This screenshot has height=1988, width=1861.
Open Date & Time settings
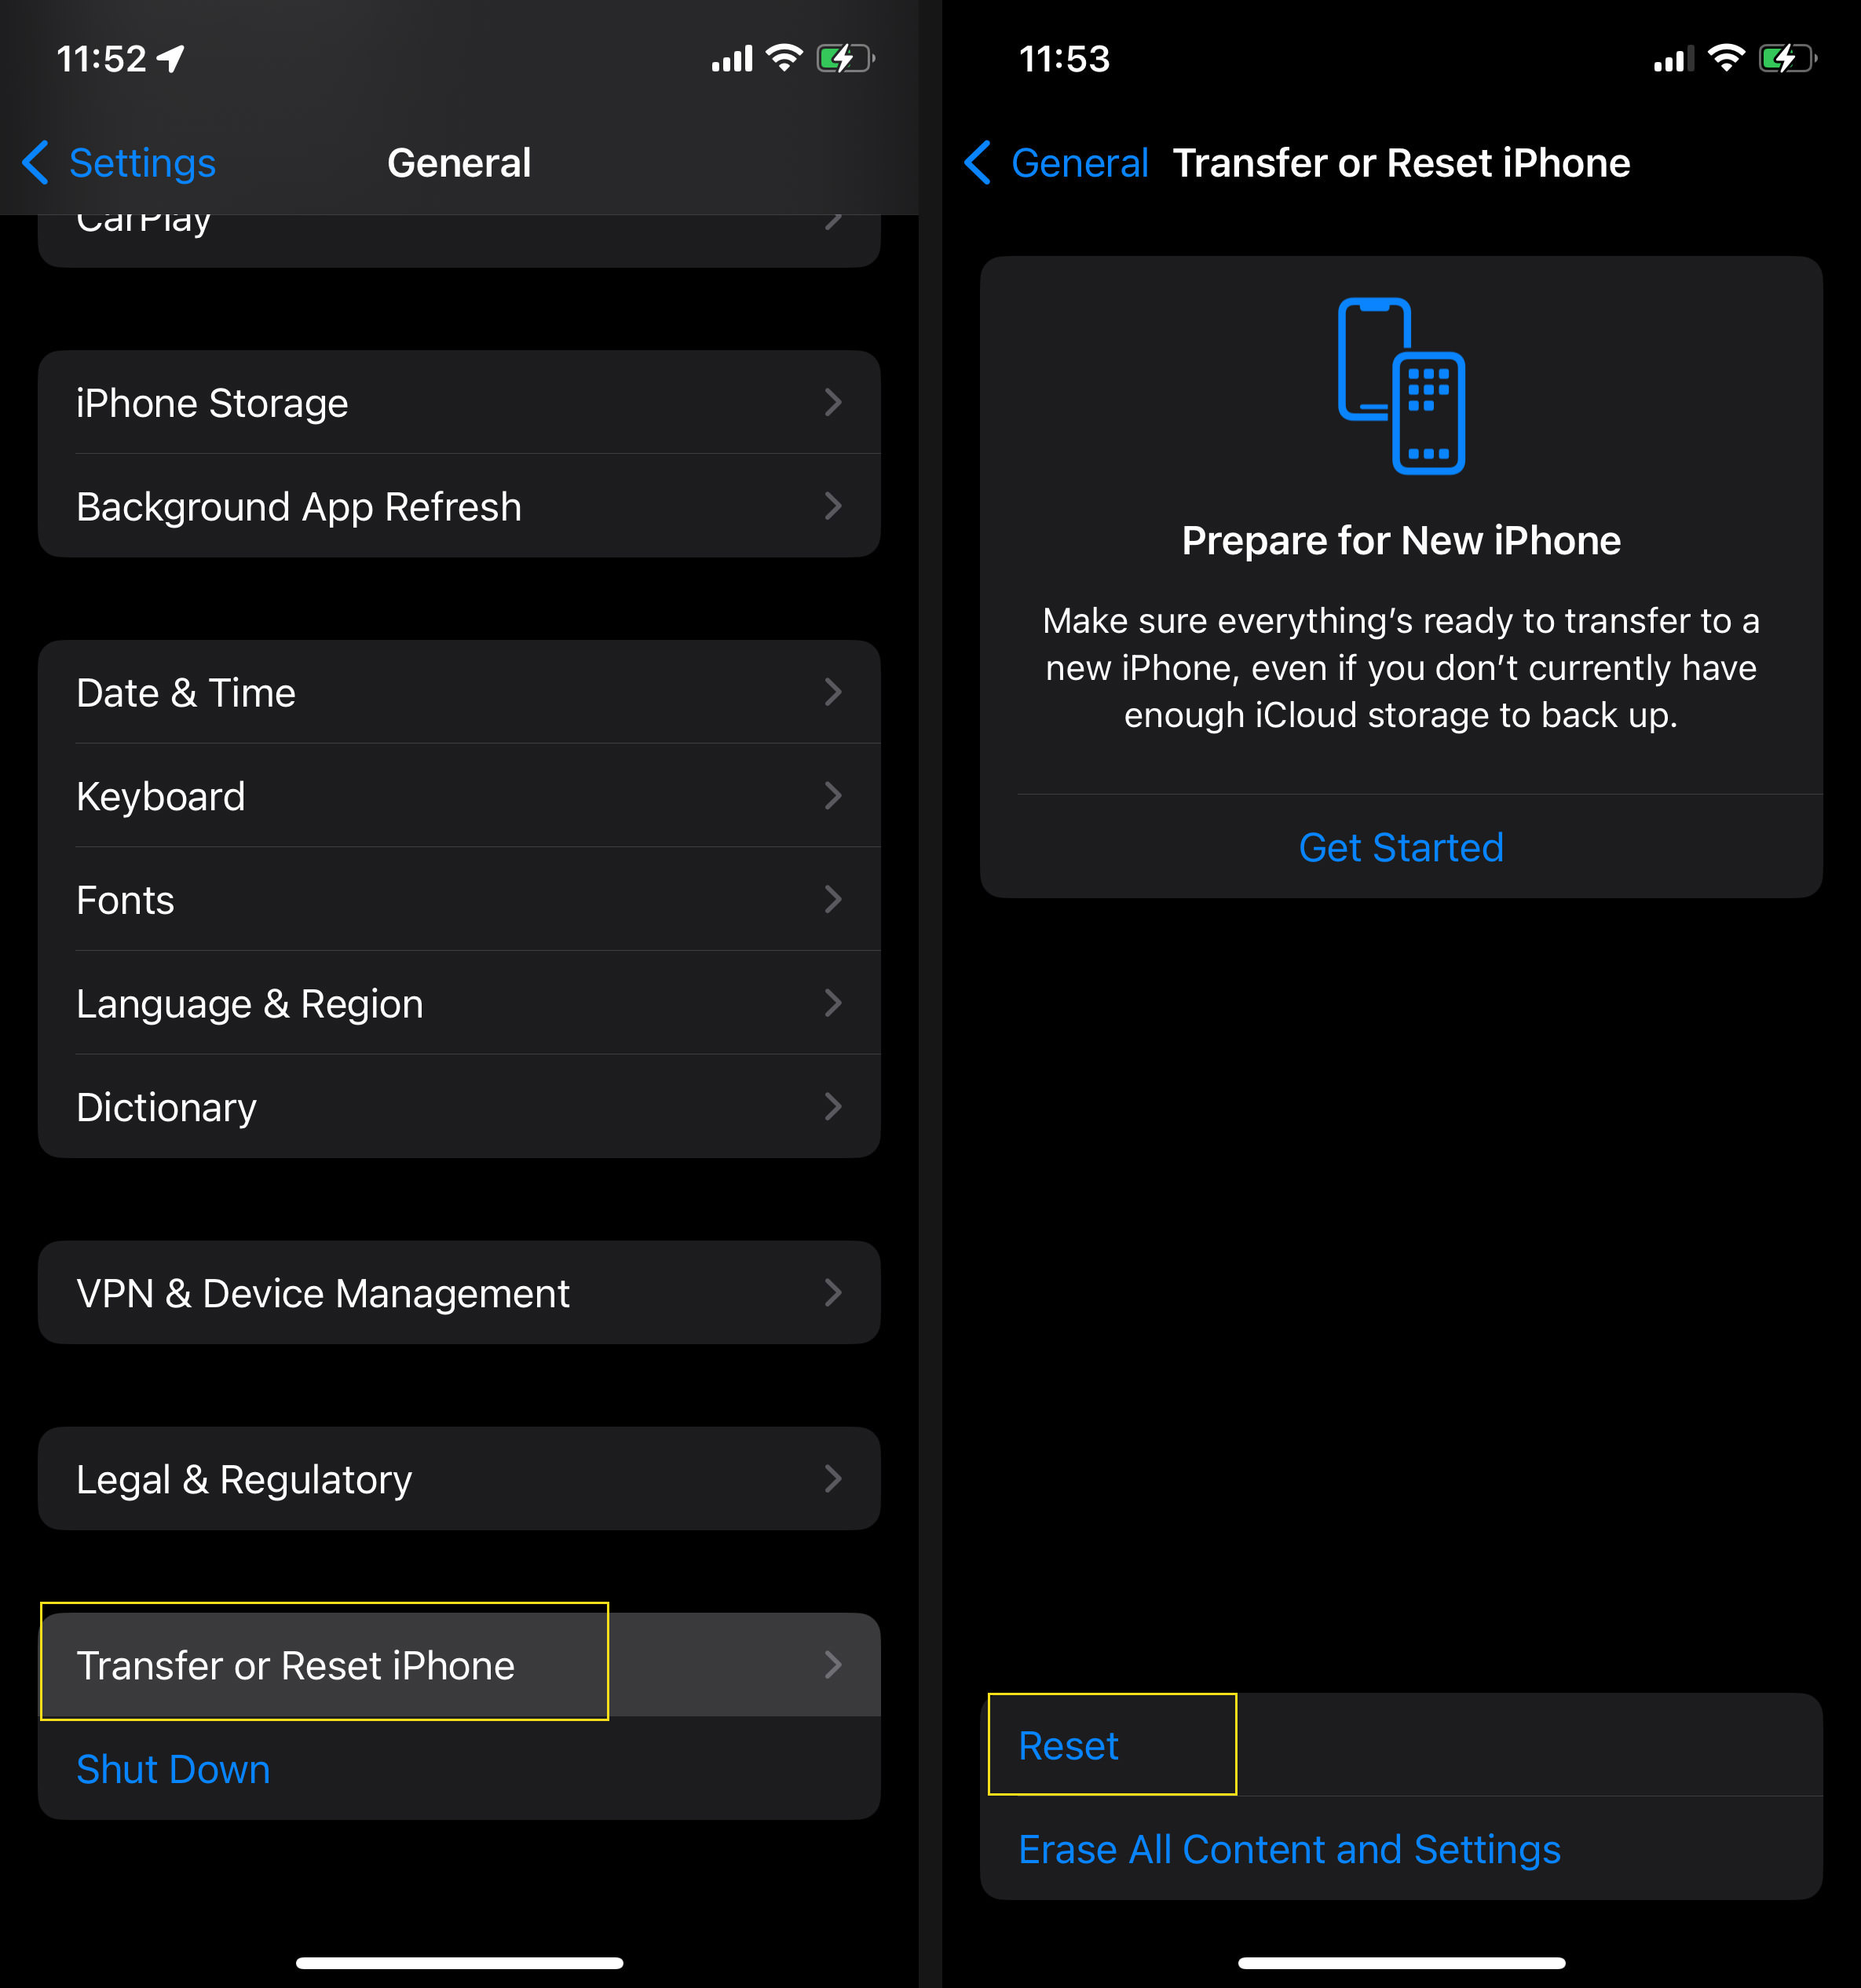(459, 692)
